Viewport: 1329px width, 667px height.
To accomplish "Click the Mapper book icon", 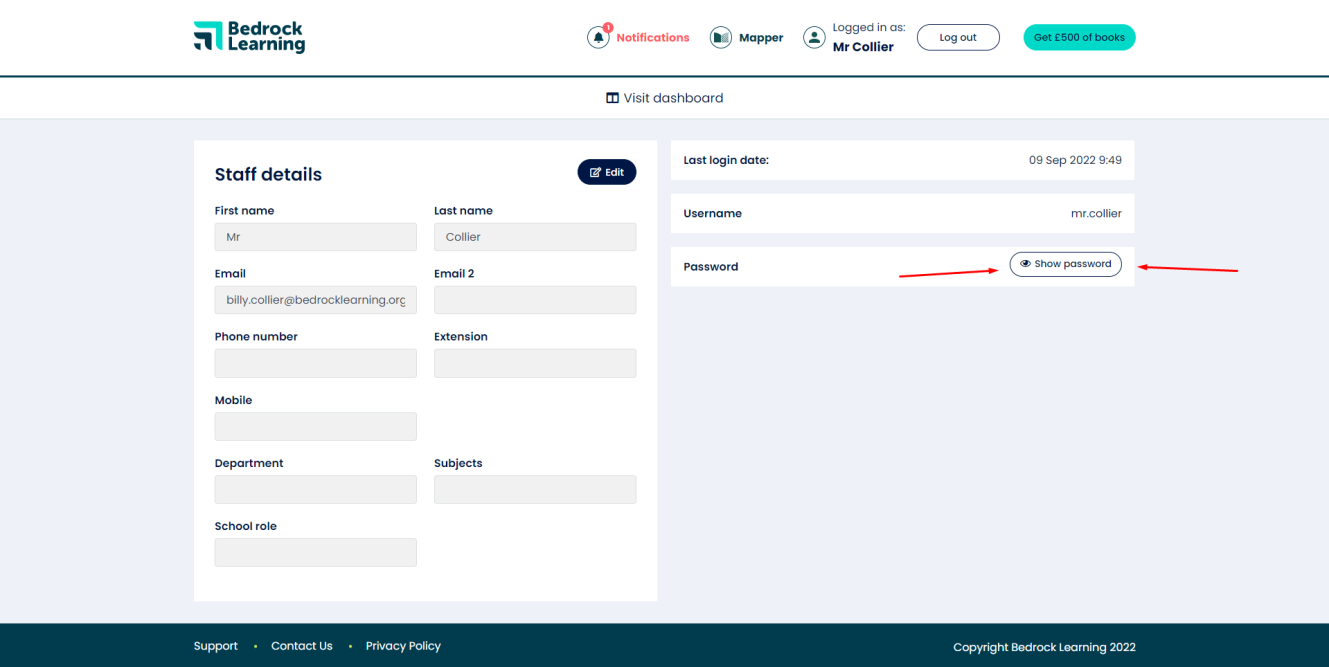I will click(721, 38).
